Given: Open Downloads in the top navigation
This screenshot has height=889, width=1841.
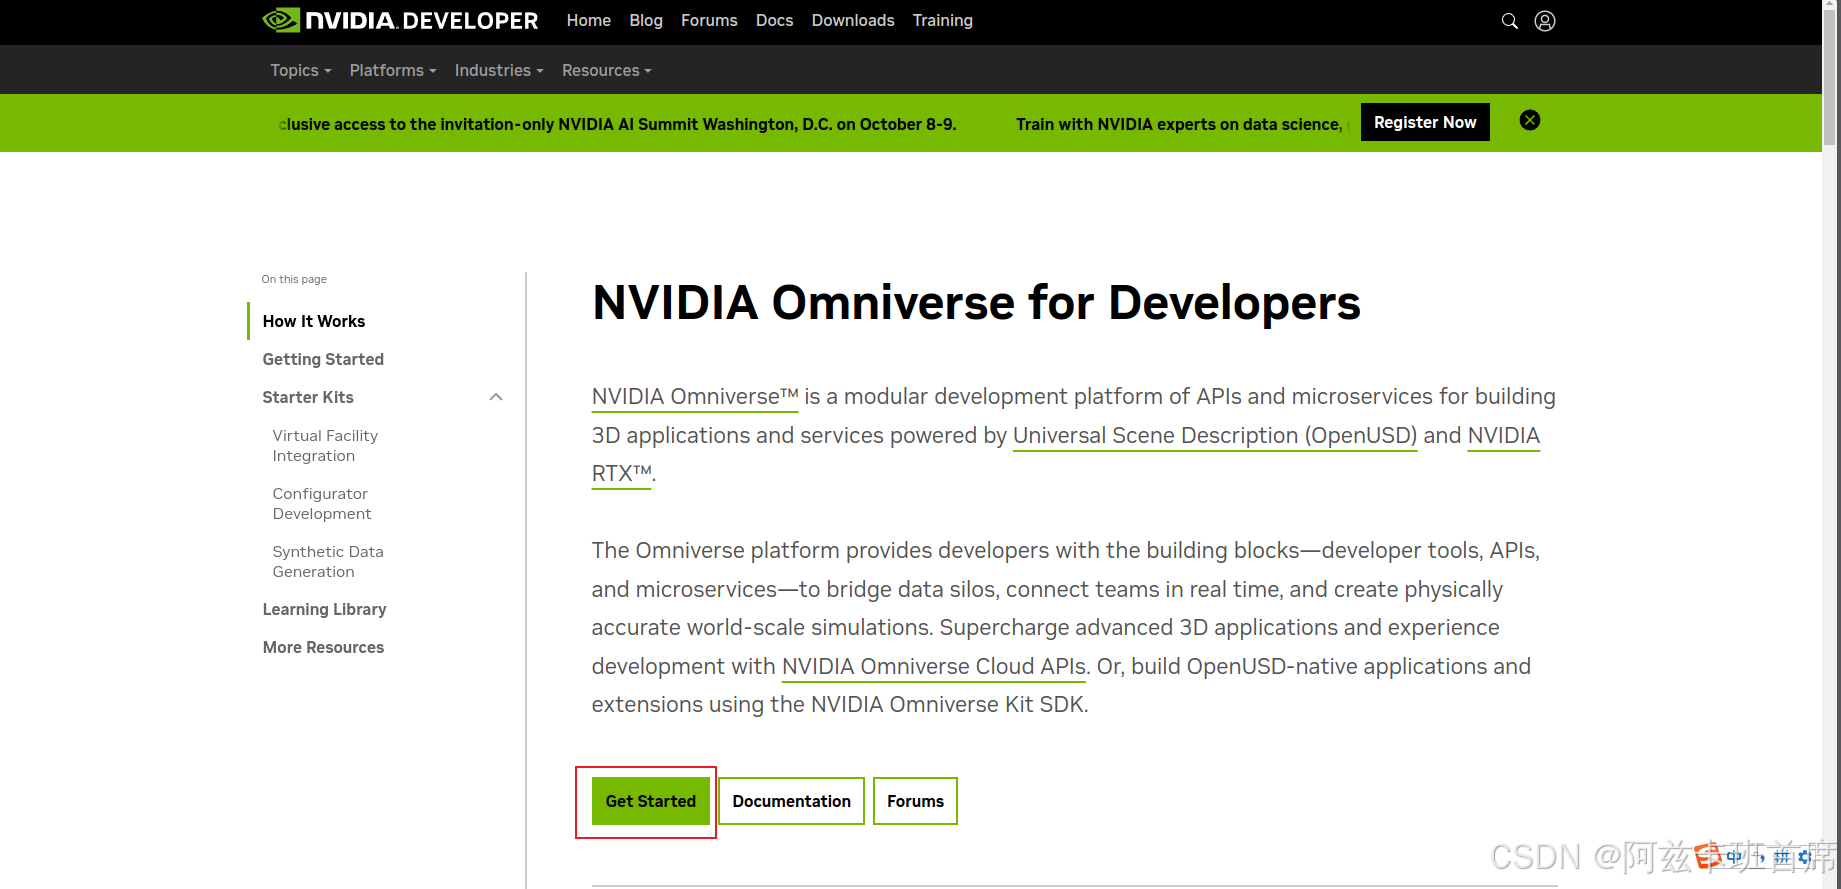Looking at the screenshot, I should click(852, 21).
